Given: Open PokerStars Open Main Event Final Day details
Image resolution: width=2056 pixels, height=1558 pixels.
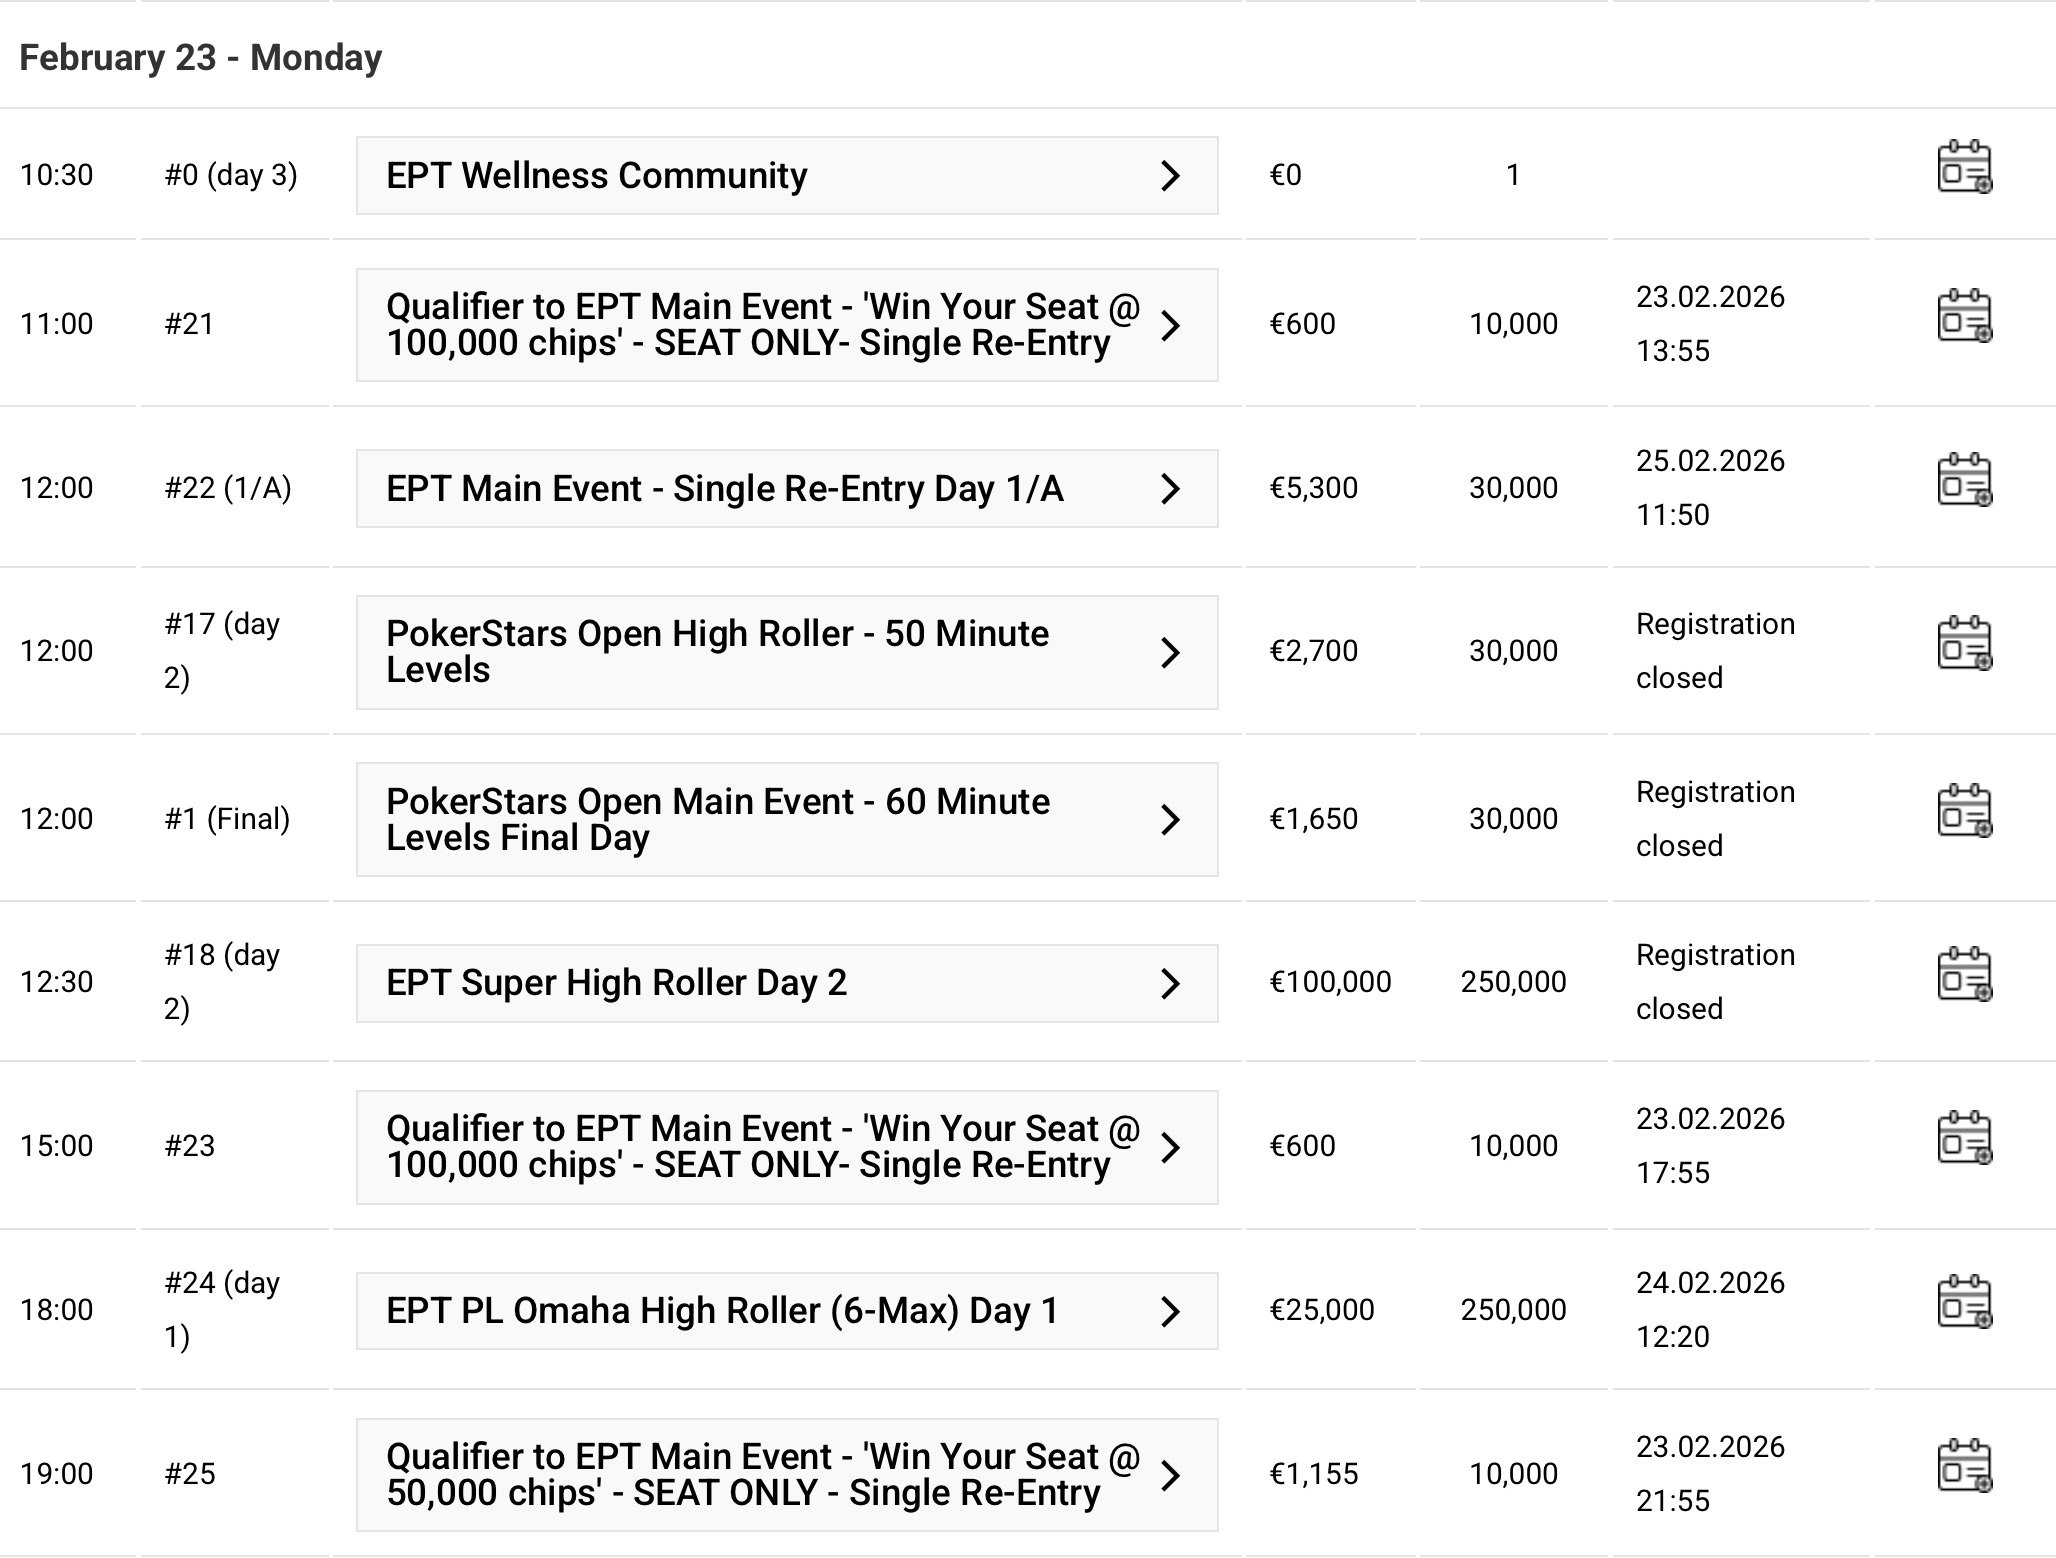Looking at the screenshot, I should (x=717, y=820).
